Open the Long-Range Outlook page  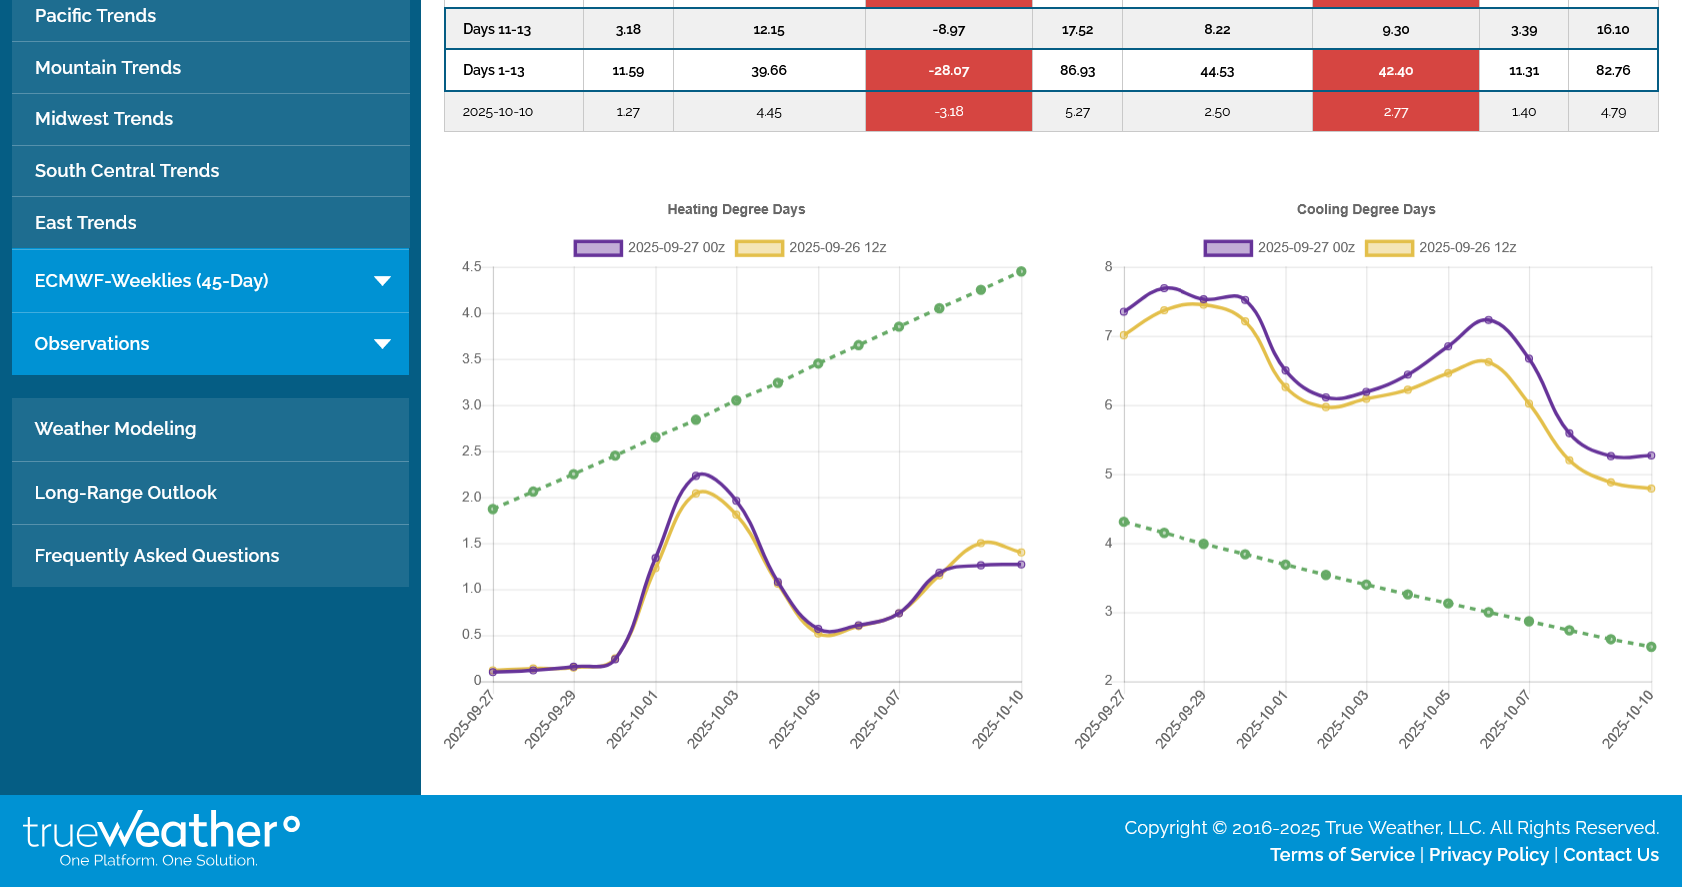pyautogui.click(x=126, y=493)
